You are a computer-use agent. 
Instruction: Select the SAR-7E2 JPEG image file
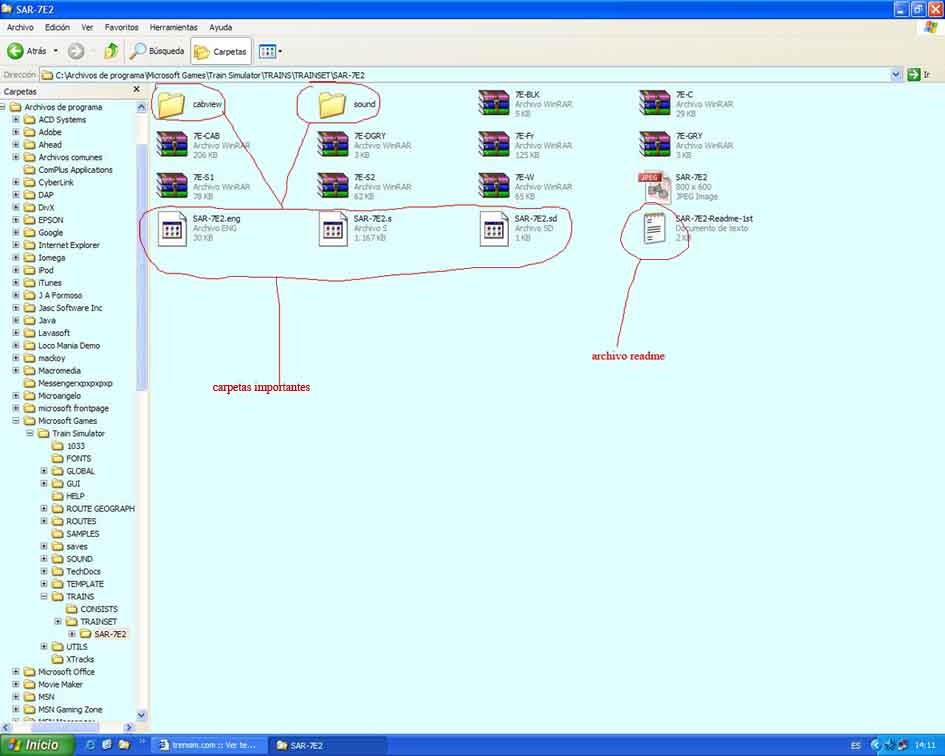[655, 187]
